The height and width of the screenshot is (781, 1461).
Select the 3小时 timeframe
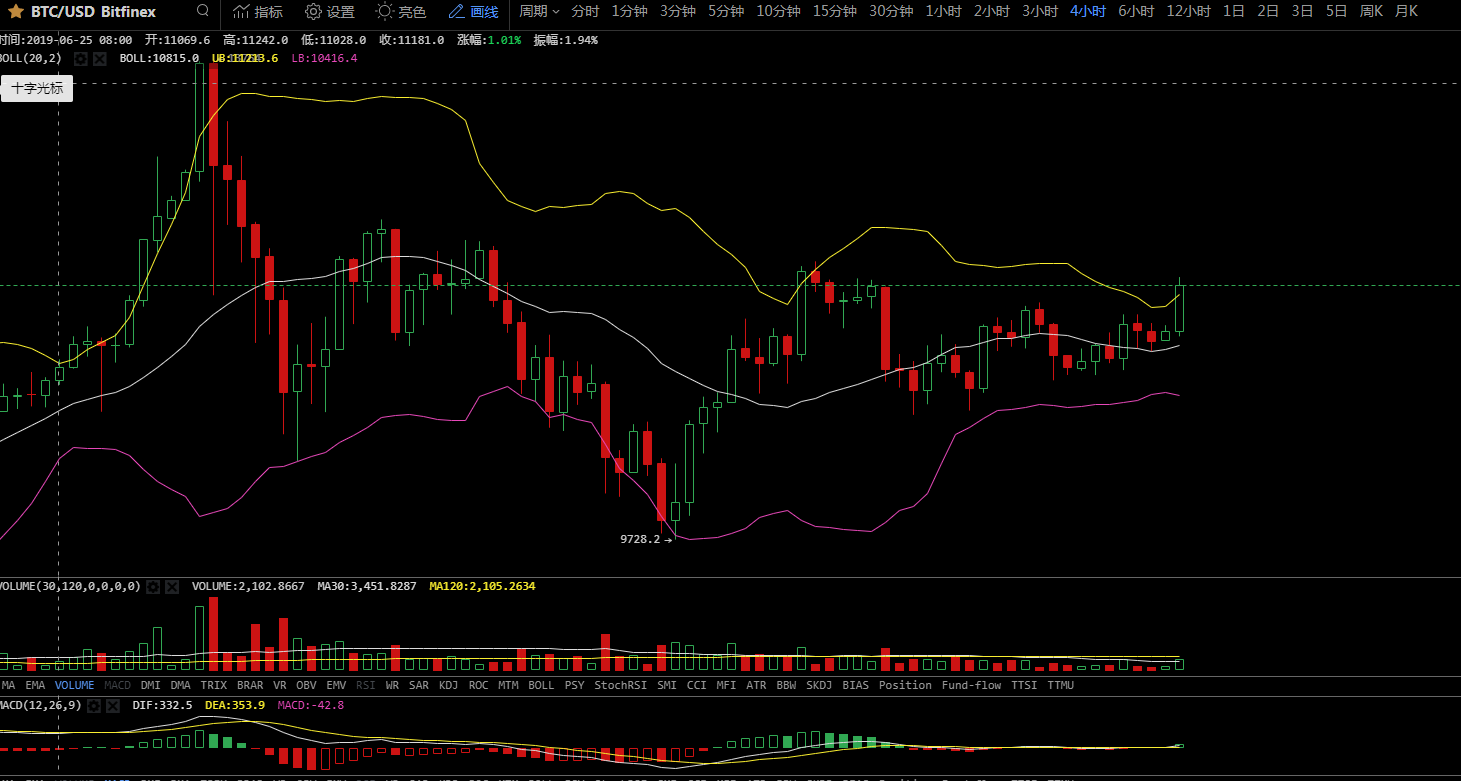click(x=1040, y=12)
